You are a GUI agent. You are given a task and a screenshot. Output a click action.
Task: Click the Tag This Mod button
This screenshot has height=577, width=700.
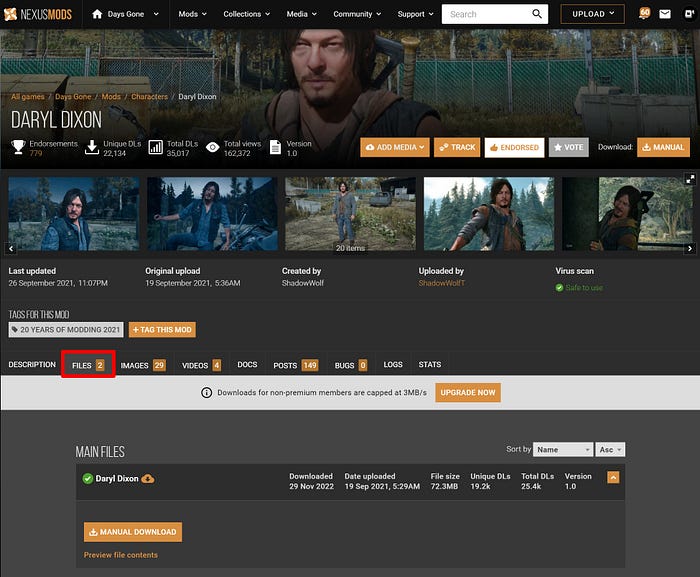[162, 330]
